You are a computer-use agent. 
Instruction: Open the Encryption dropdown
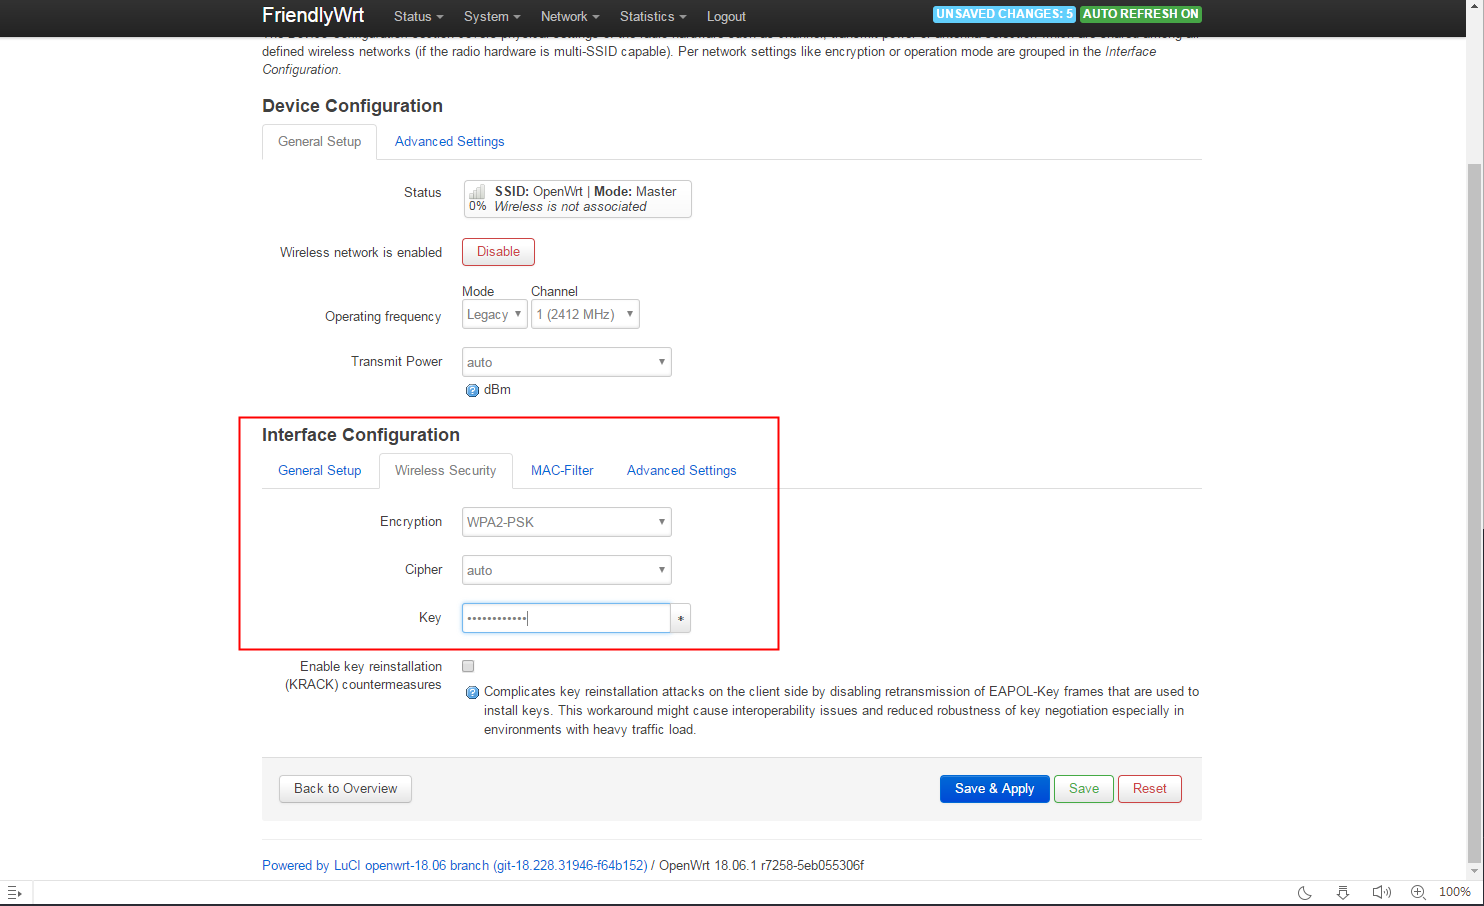(566, 522)
